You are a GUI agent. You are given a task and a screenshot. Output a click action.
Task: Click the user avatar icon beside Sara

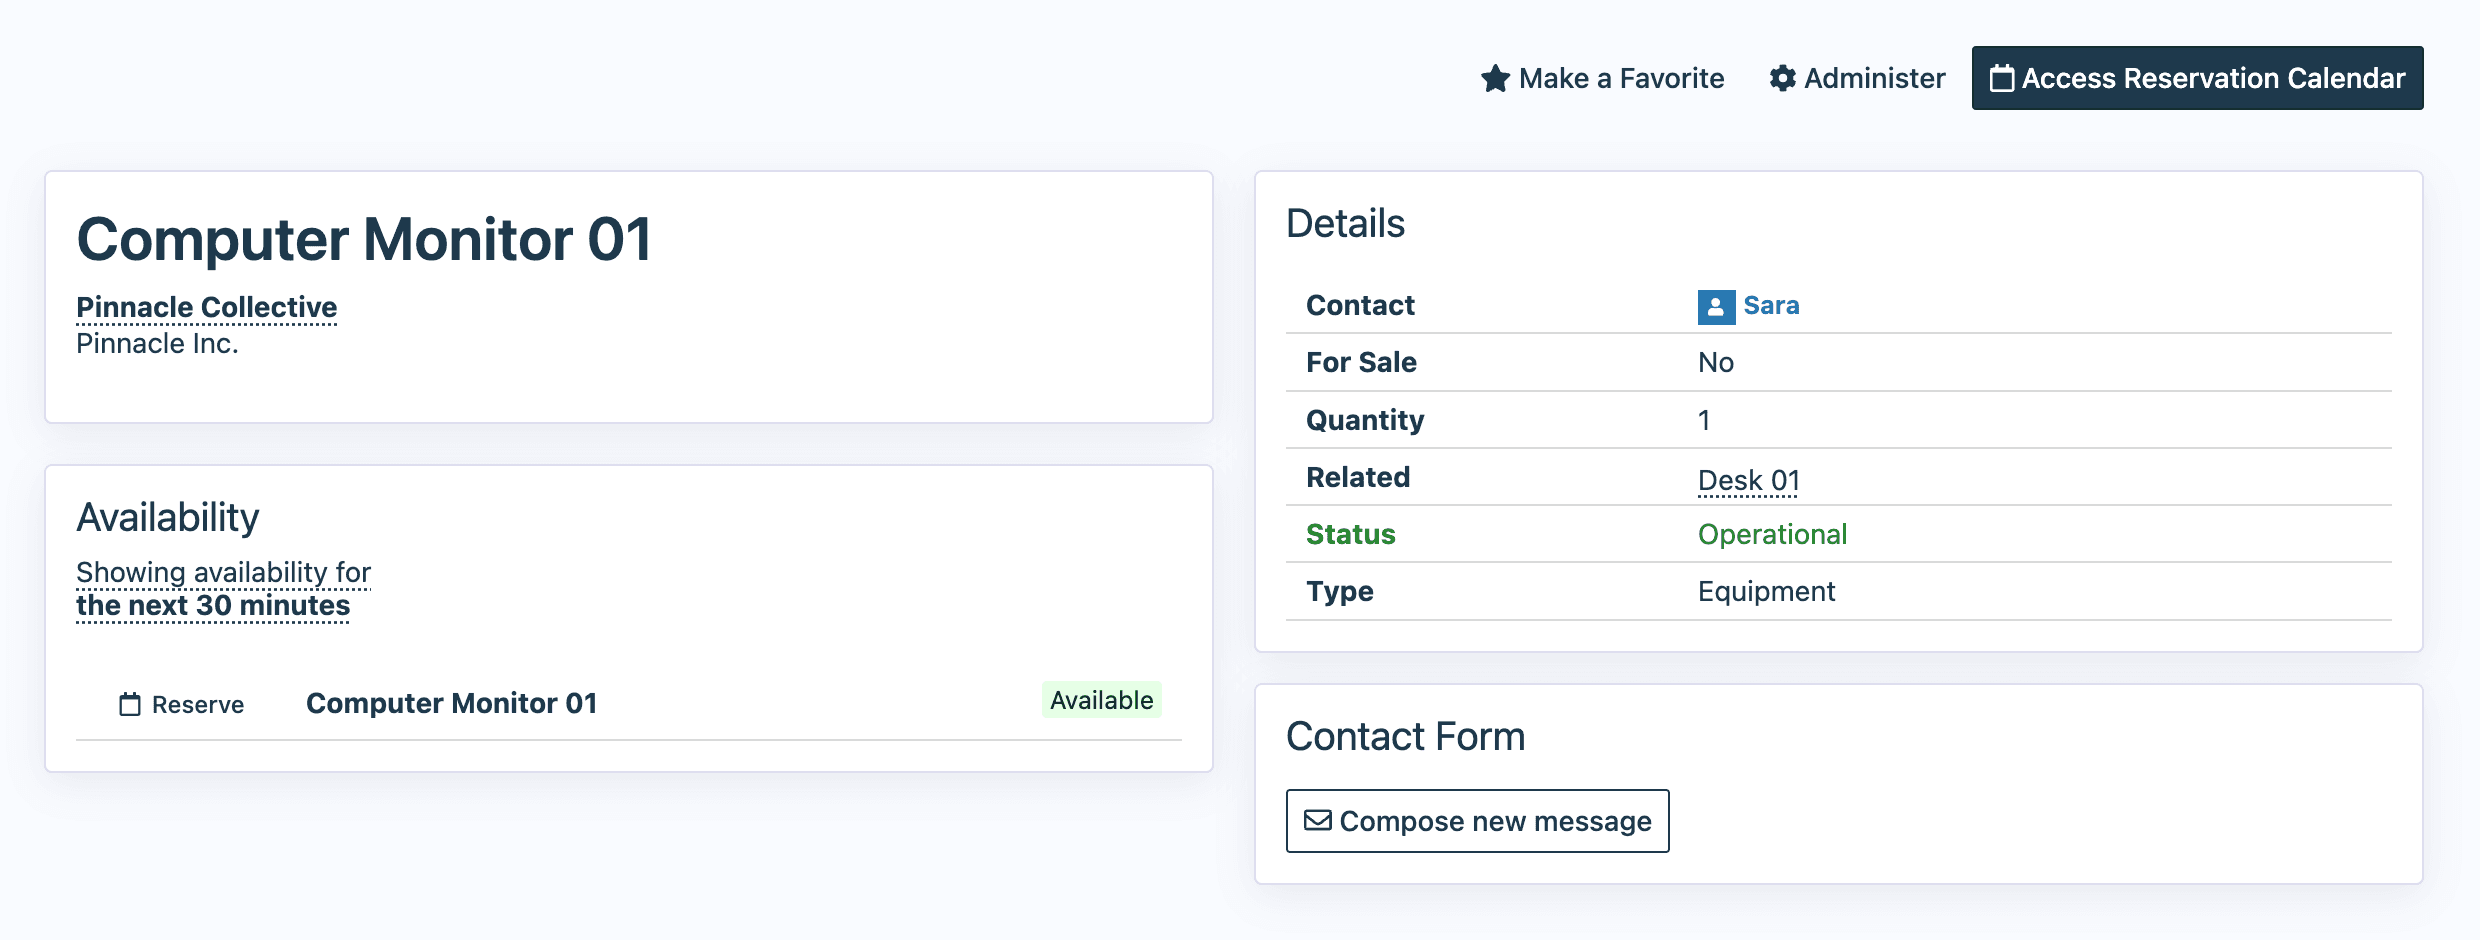[1716, 307]
